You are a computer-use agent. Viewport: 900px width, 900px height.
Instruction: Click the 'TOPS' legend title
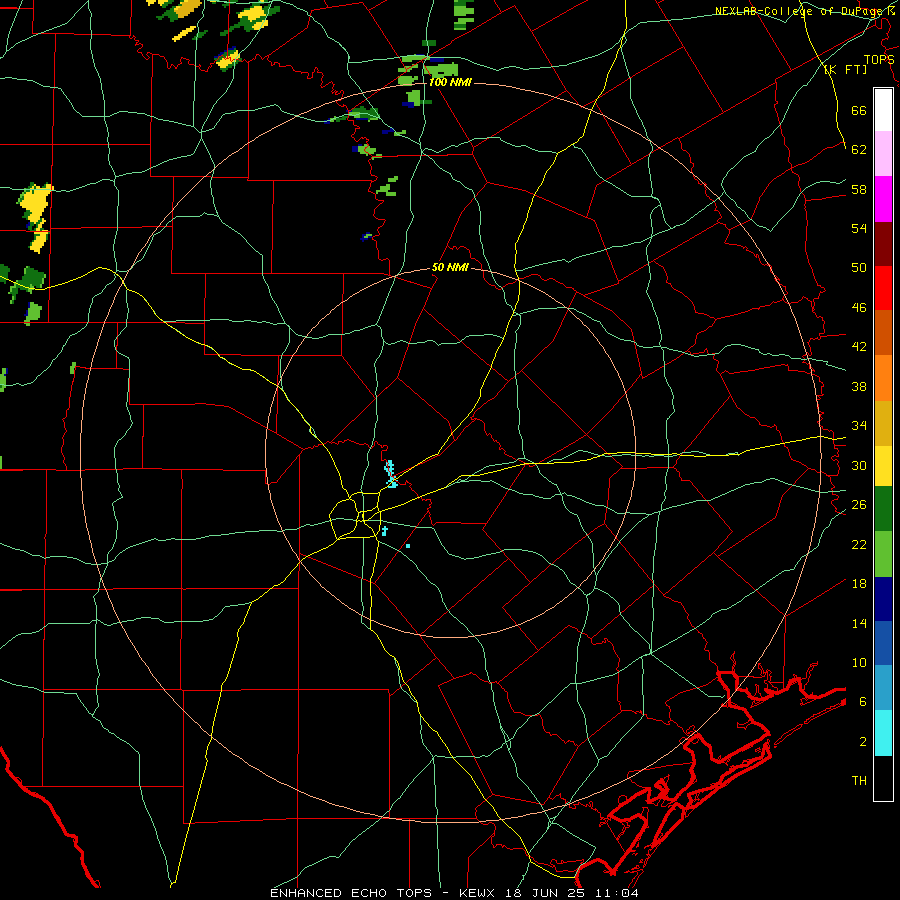[879, 60]
